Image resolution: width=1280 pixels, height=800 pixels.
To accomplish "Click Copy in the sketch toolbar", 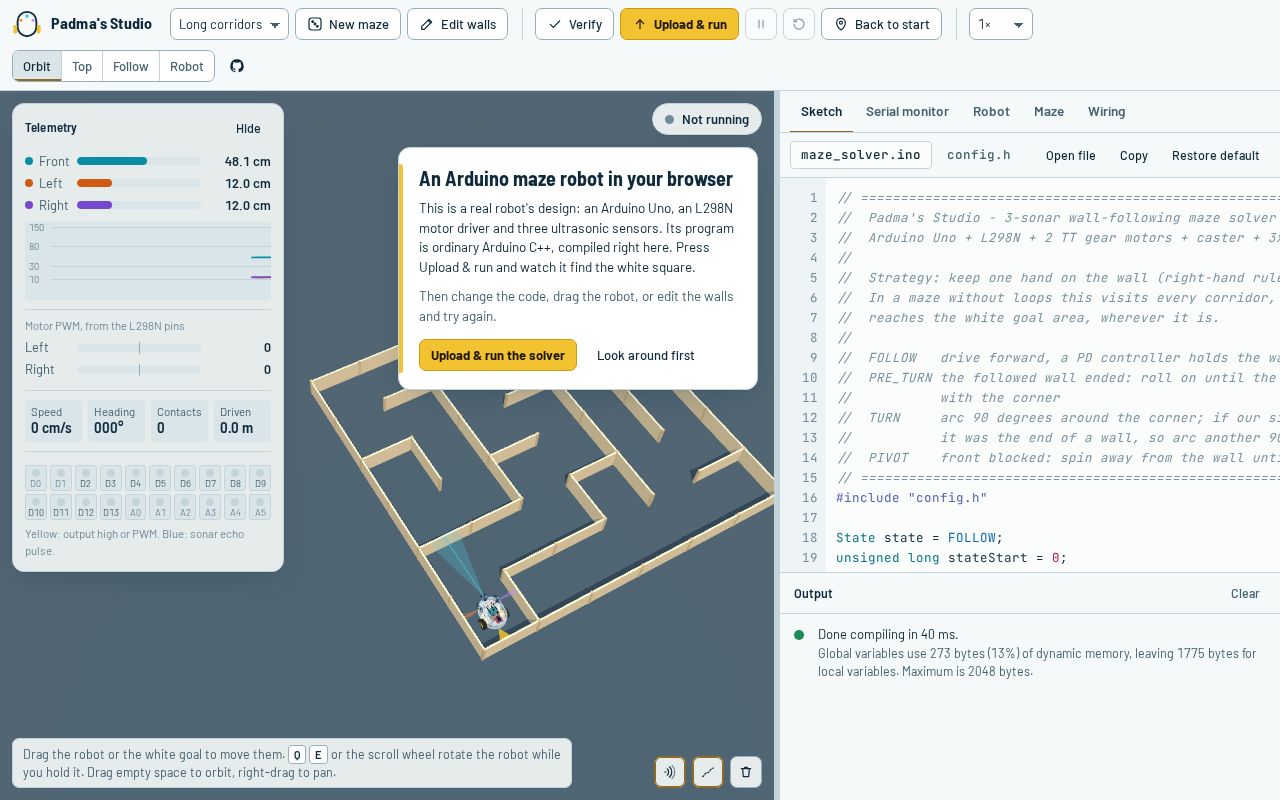I will tap(1134, 155).
